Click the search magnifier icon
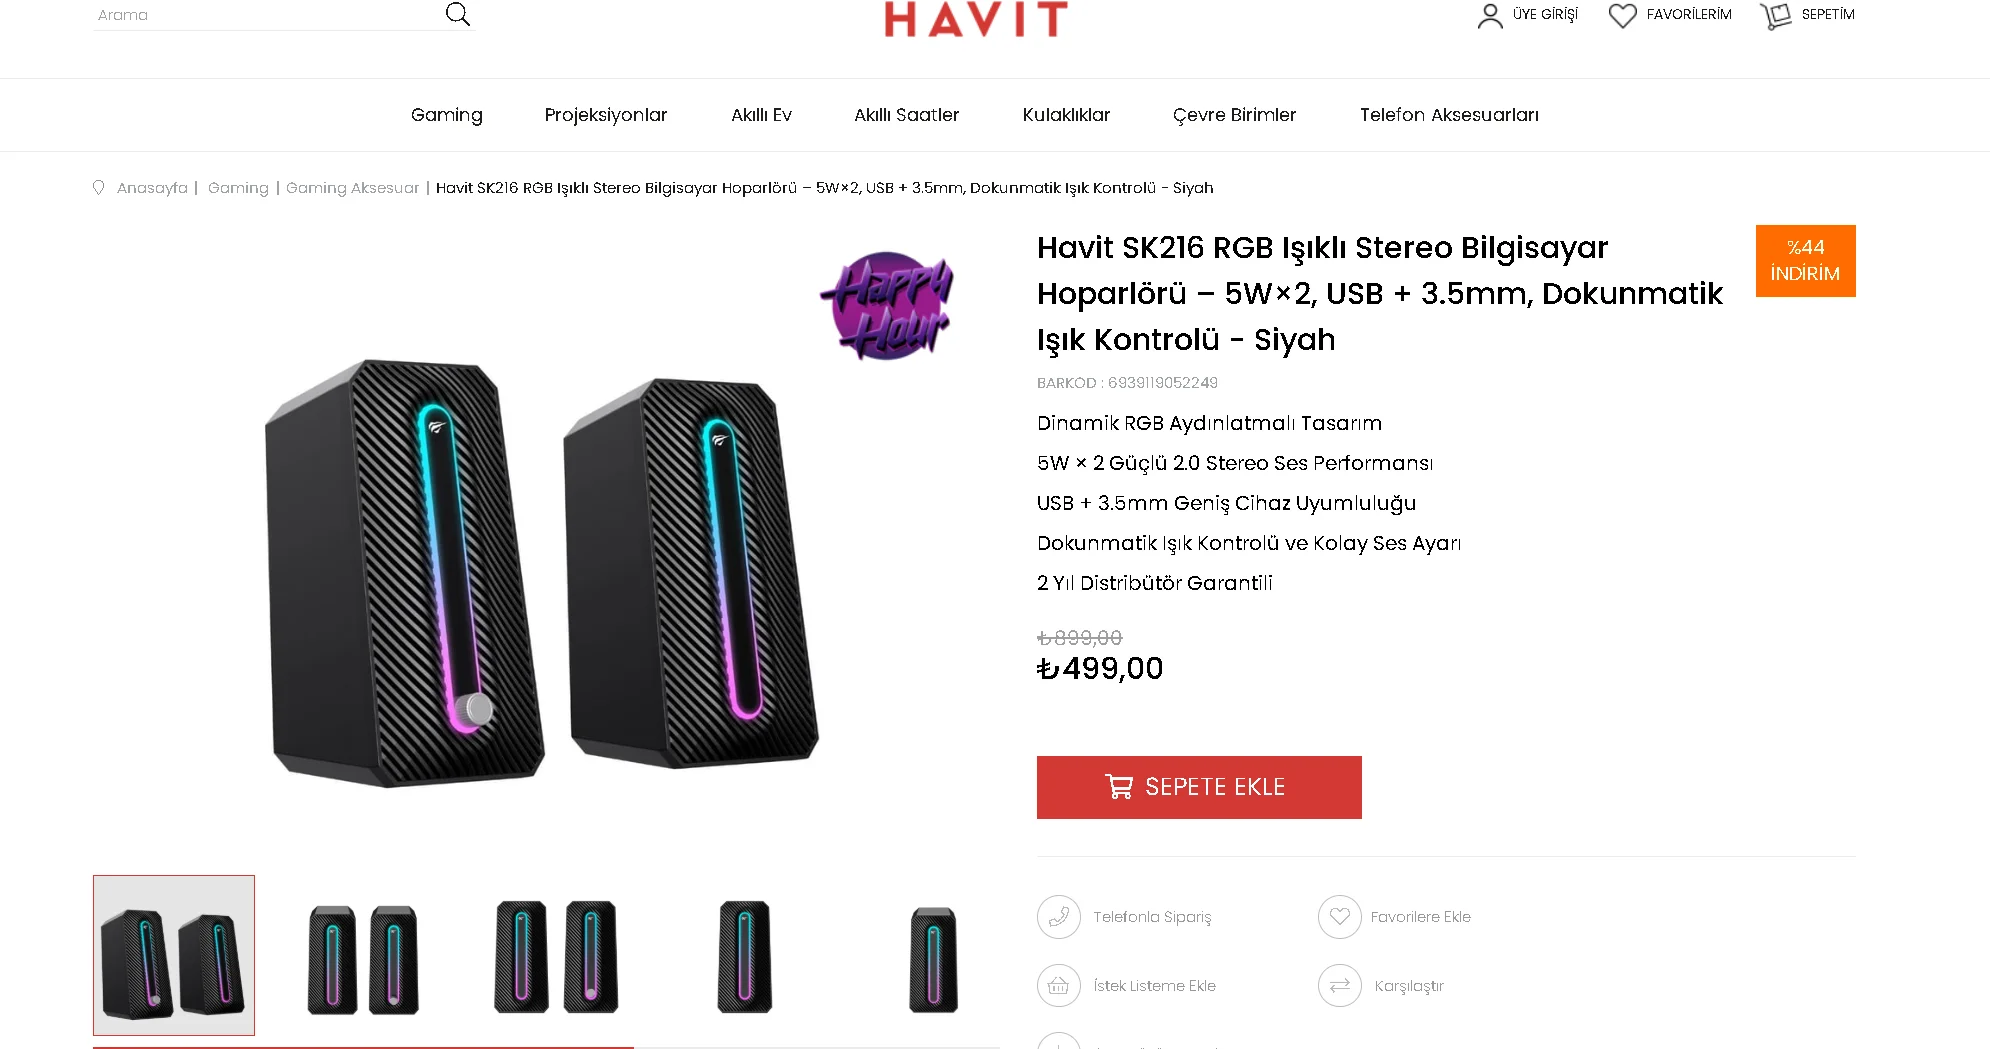 pyautogui.click(x=457, y=14)
